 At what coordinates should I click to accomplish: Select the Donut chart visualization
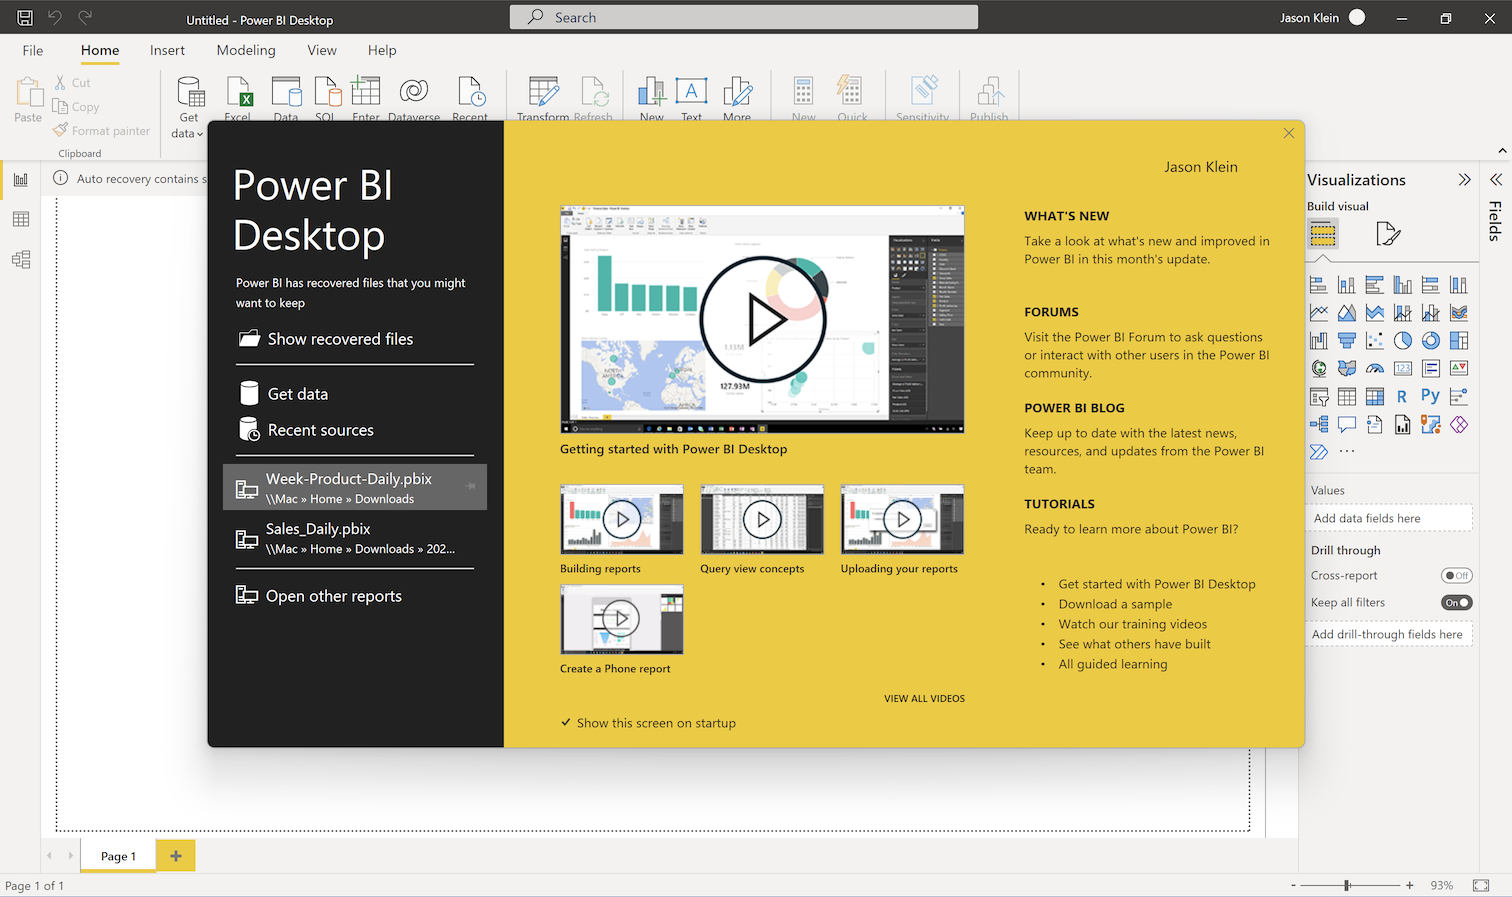[1431, 341]
